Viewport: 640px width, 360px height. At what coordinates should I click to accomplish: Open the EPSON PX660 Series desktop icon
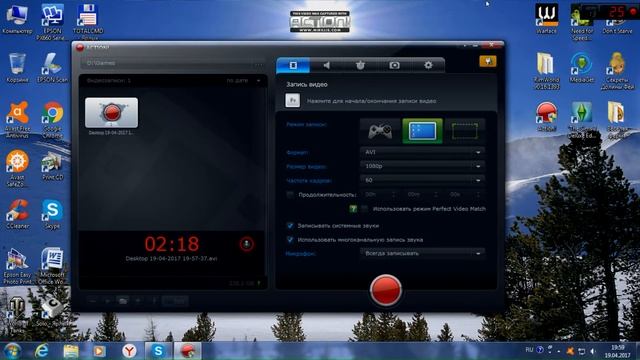click(x=52, y=22)
